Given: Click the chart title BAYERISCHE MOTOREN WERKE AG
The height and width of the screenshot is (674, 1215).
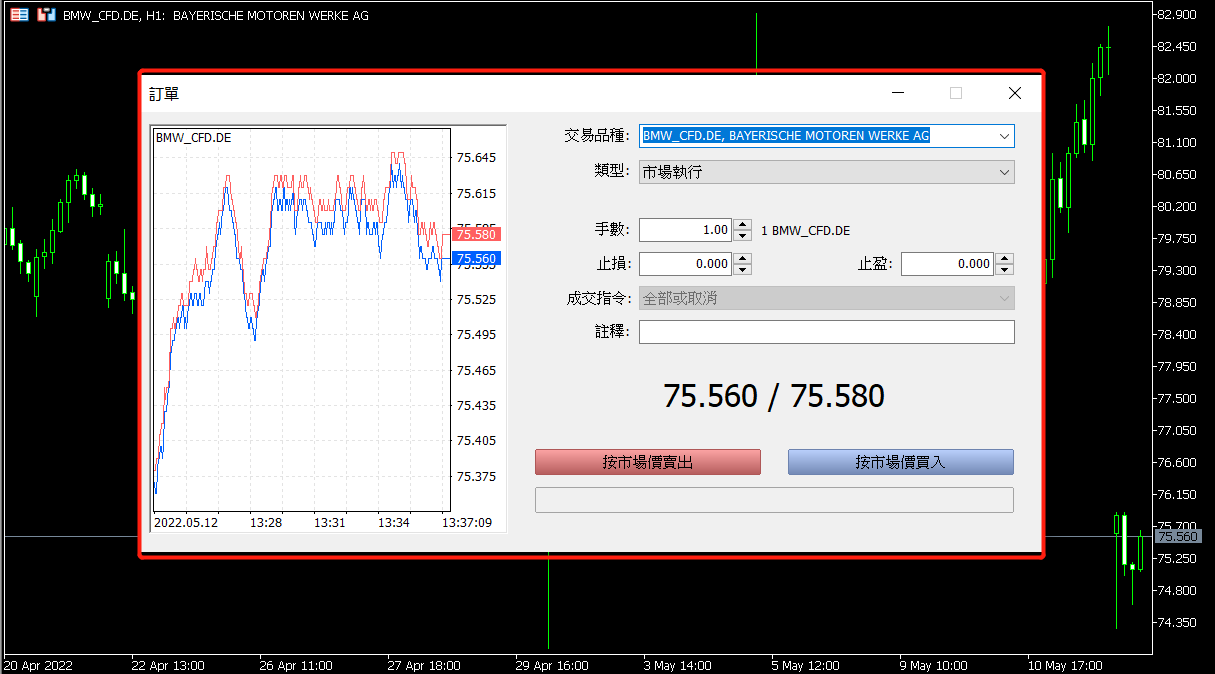Looking at the screenshot, I should point(271,15).
